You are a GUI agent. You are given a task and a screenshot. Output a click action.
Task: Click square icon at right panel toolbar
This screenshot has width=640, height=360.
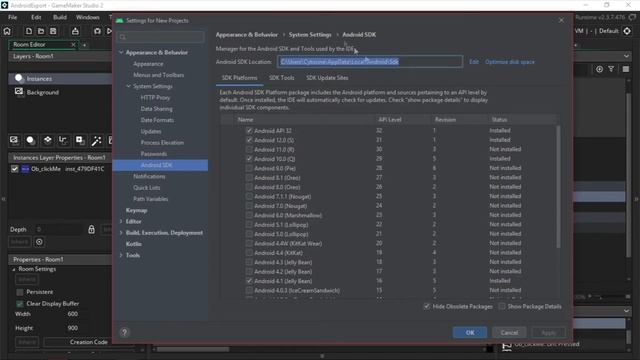point(626,69)
